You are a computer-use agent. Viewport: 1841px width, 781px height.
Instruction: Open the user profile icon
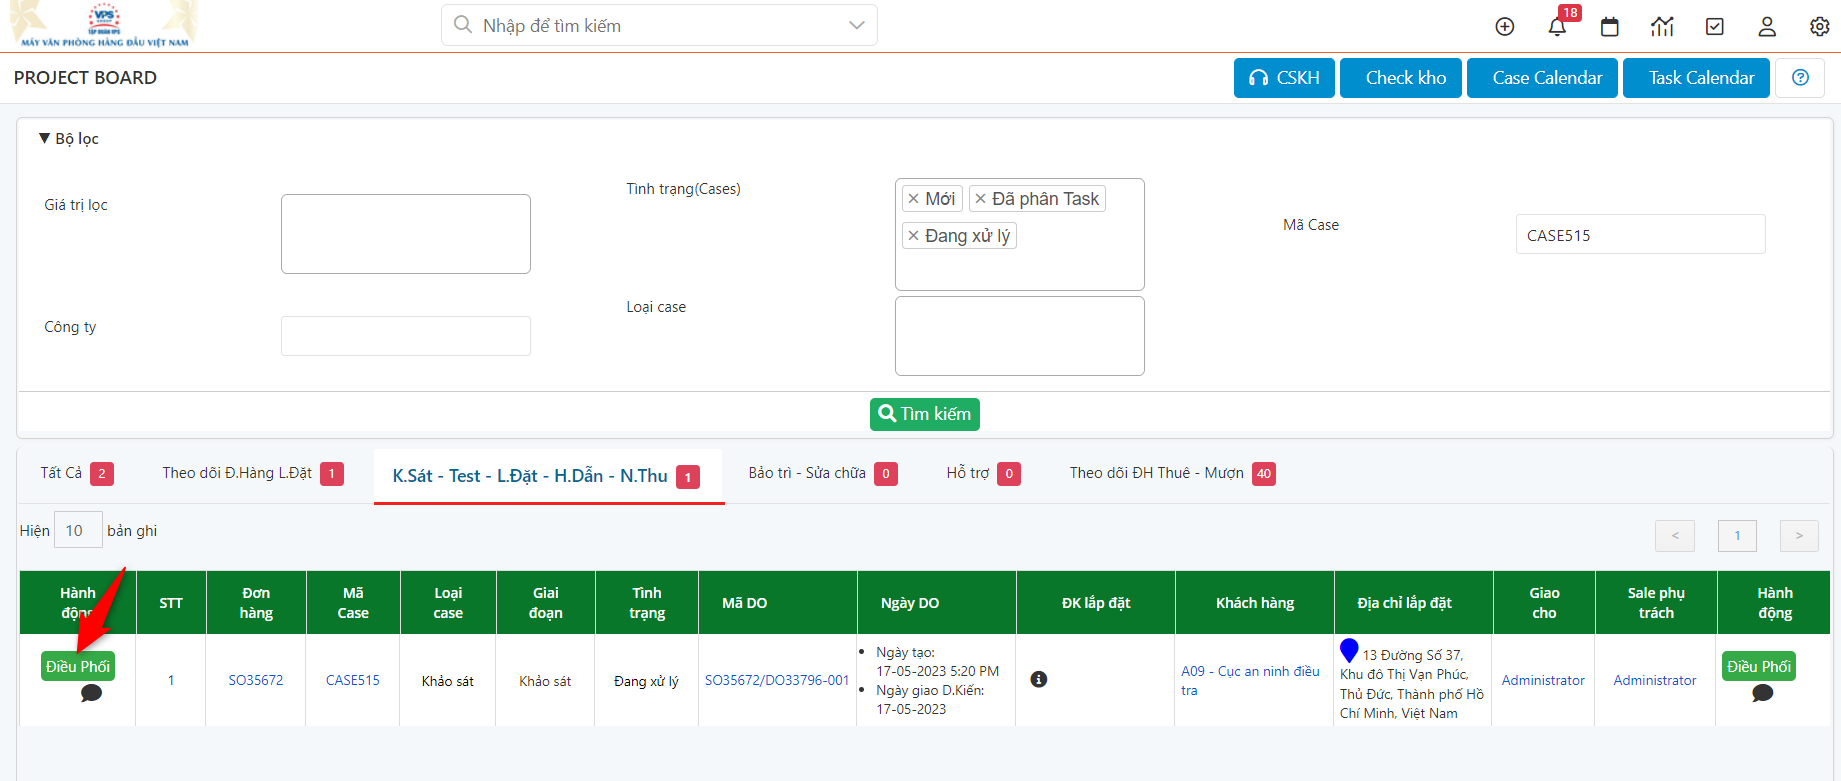coord(1767,27)
